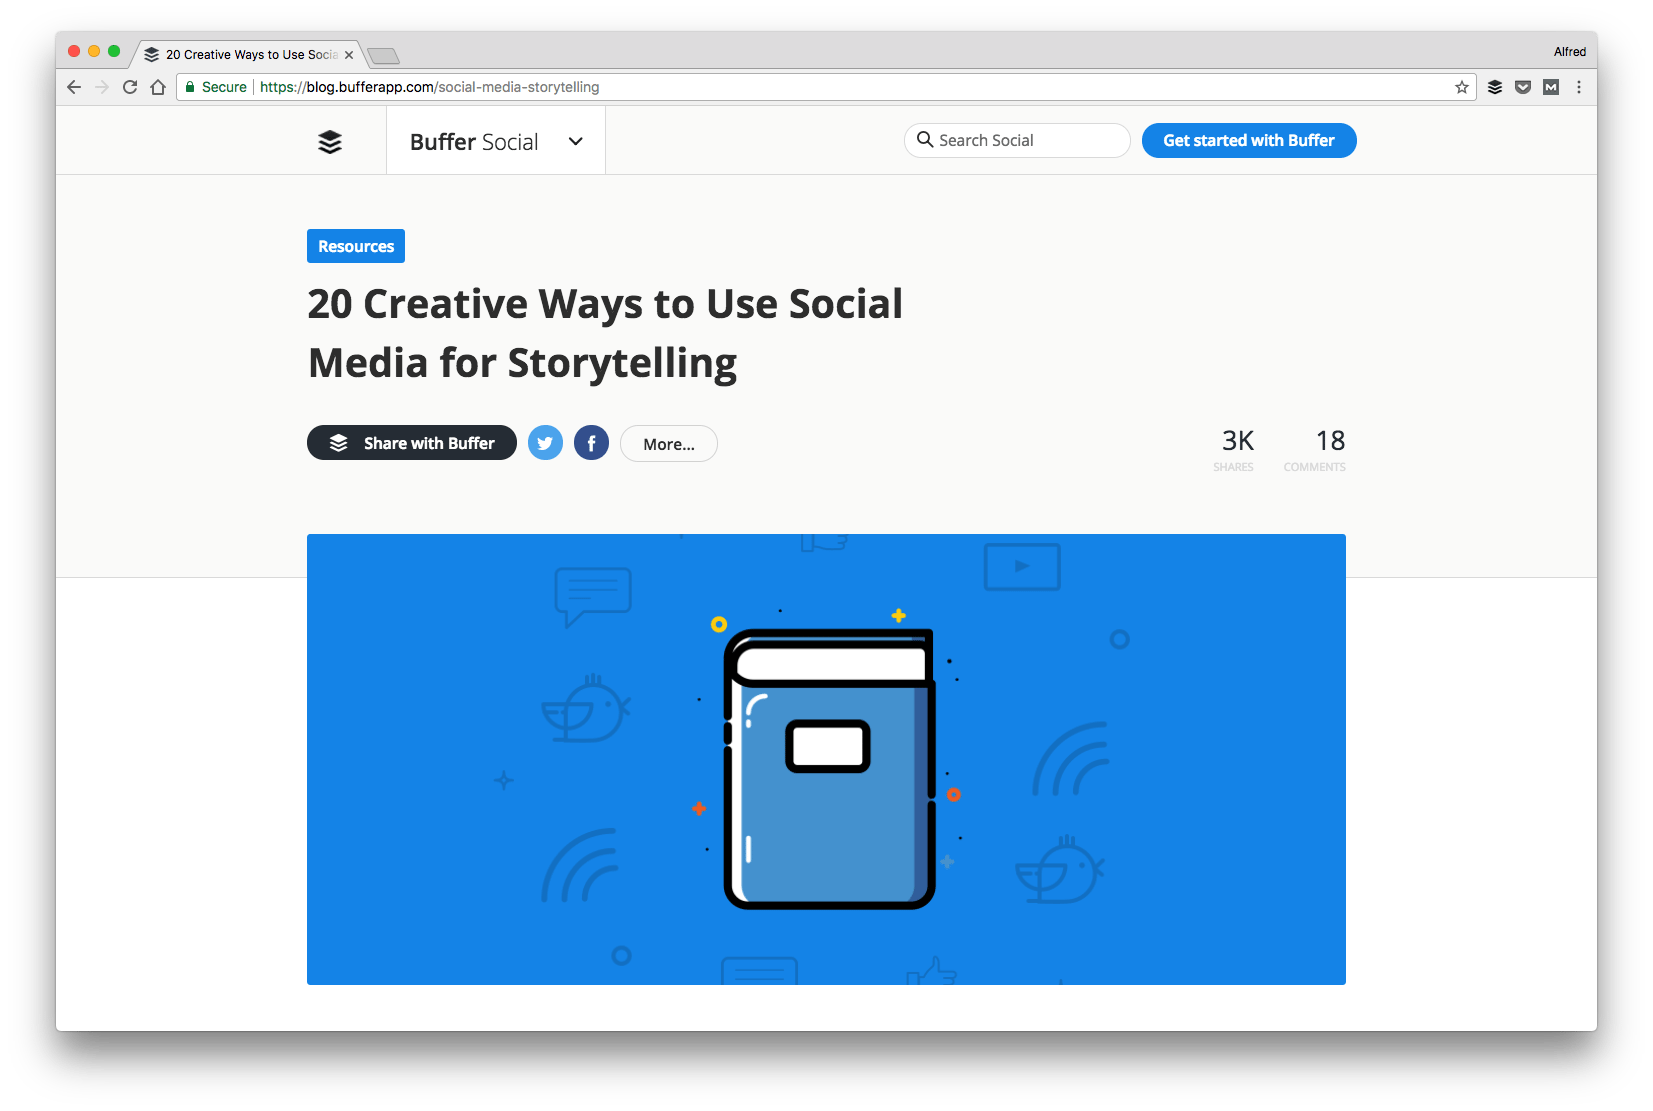Click the Buffer stacked-layers logo in the header
Image resolution: width=1653 pixels, height=1111 pixels.
click(330, 142)
